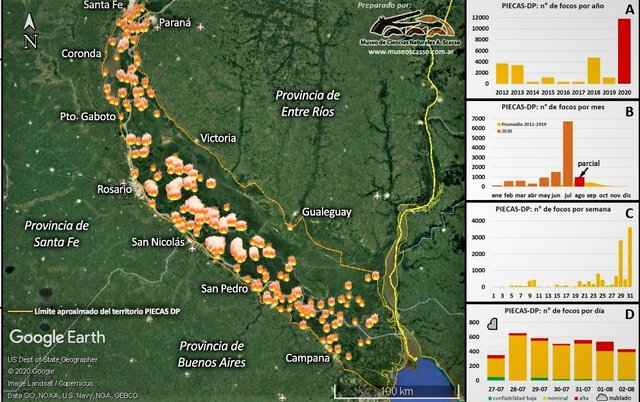The width and height of the screenshot is (640, 402).
Task: Select the tall jul bar in chart B
Action: (x=567, y=154)
